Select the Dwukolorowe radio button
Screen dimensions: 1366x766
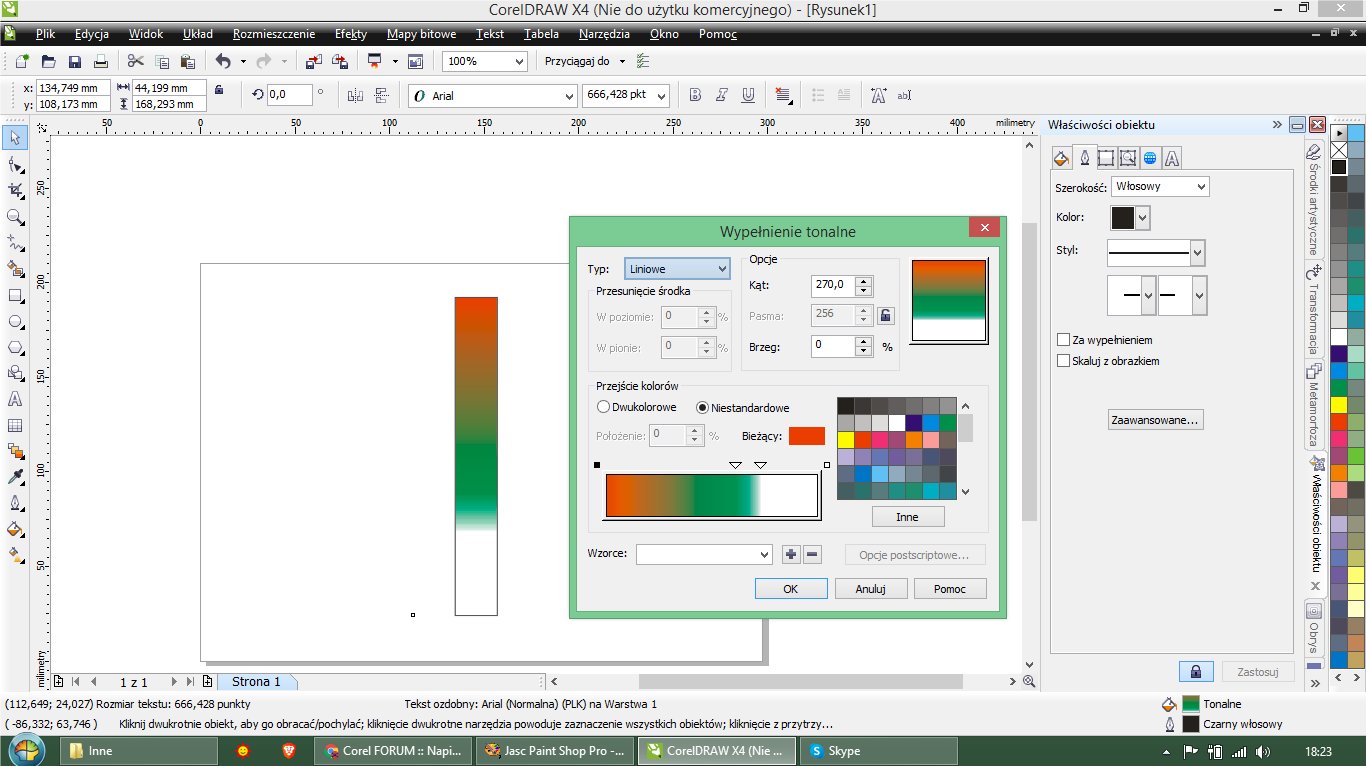(x=603, y=407)
